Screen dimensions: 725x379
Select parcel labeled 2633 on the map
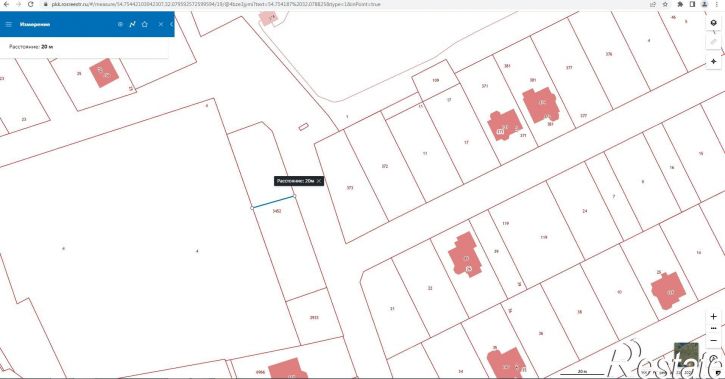pyautogui.click(x=314, y=318)
